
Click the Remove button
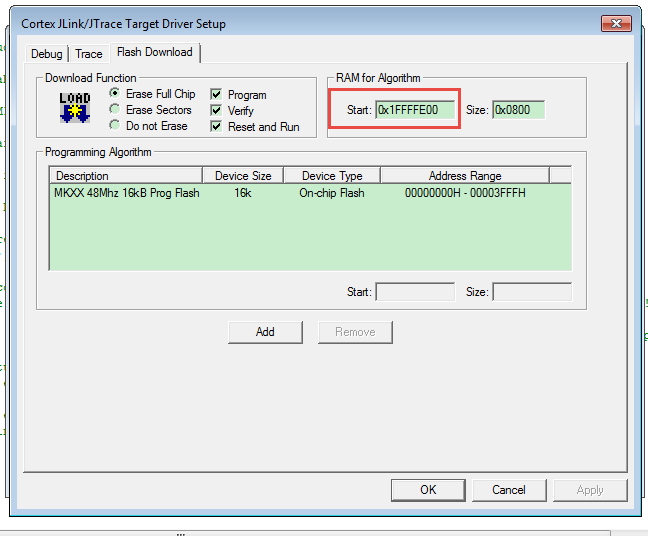click(355, 332)
